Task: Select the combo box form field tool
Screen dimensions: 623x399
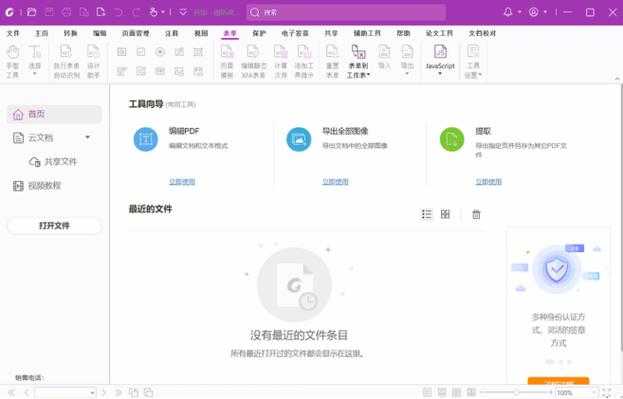Action: (x=179, y=52)
